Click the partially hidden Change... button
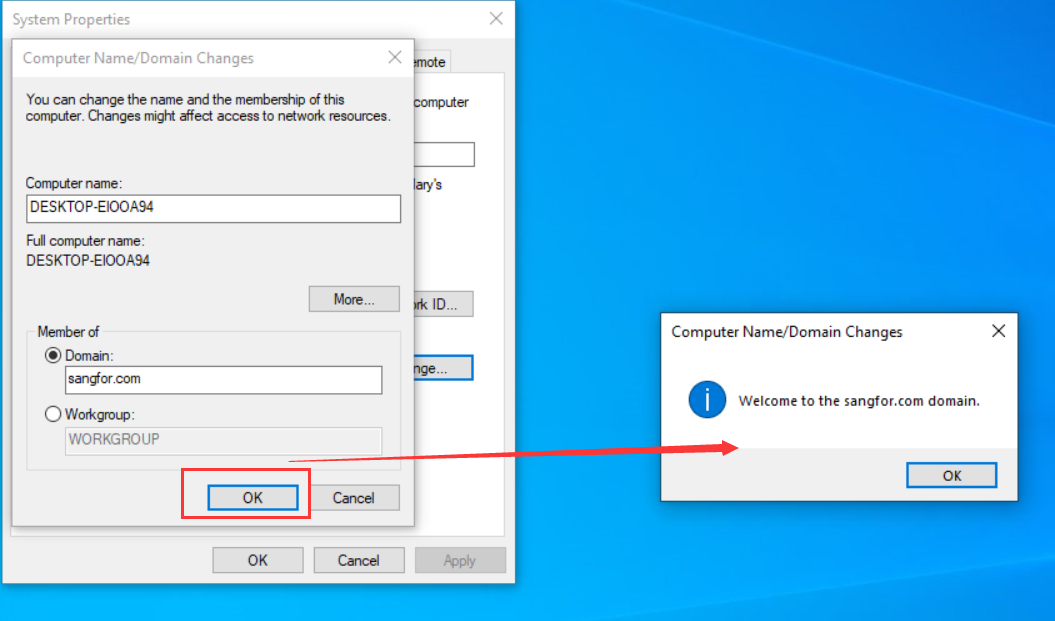Screen dimensions: 1055x621 [443, 368]
